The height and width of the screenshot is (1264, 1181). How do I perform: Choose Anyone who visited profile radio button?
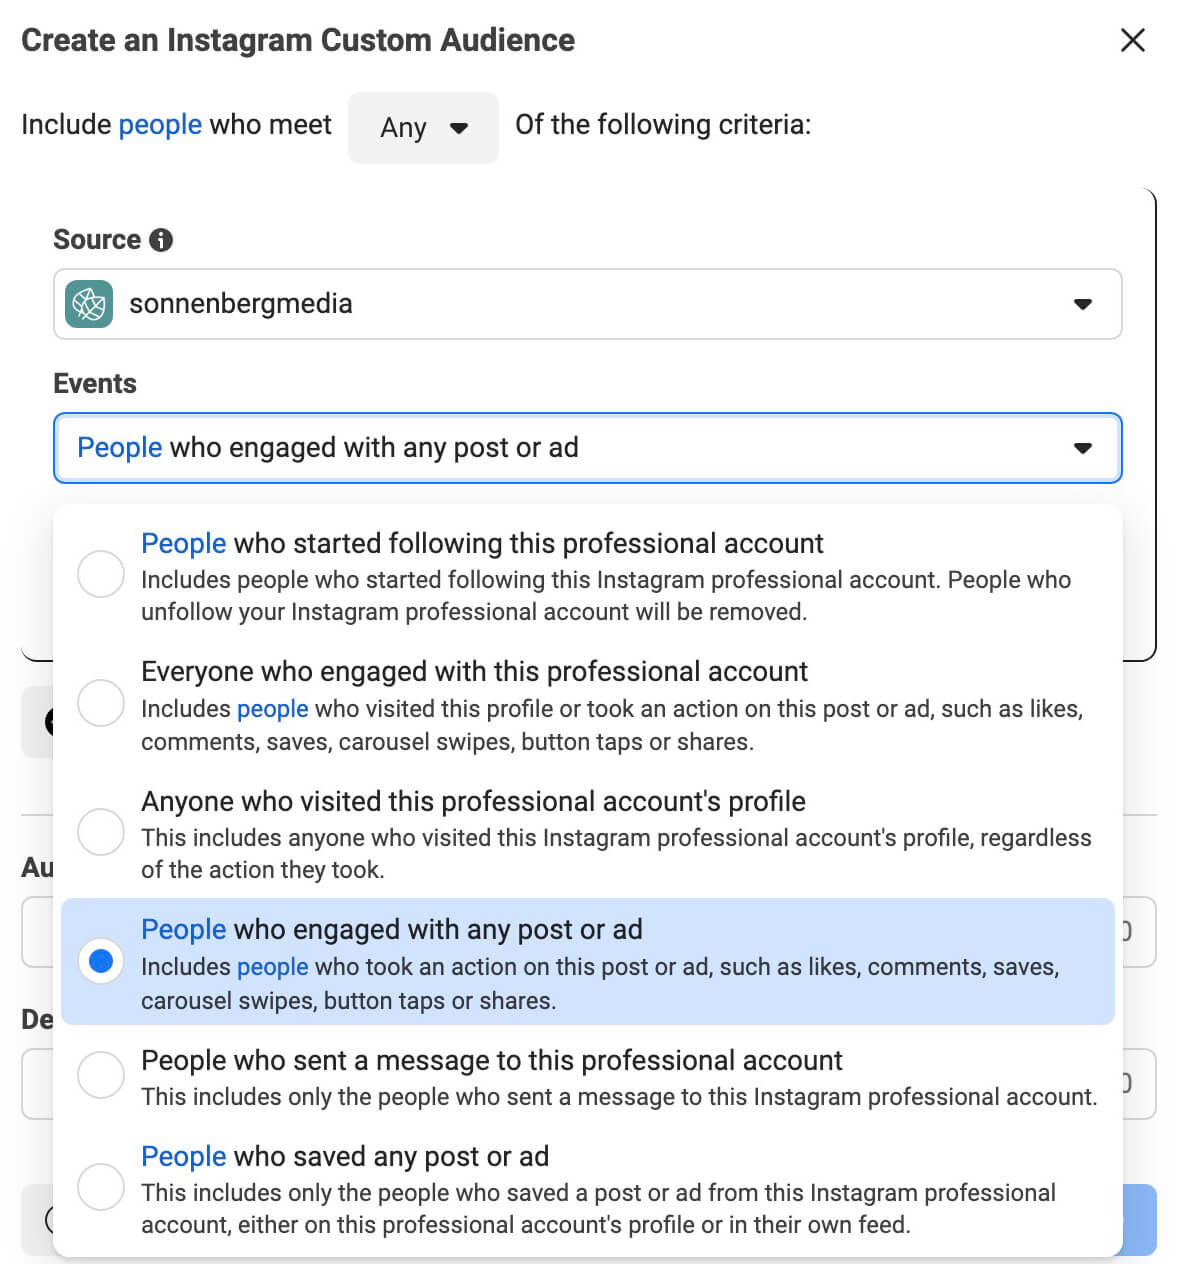pyautogui.click(x=101, y=831)
